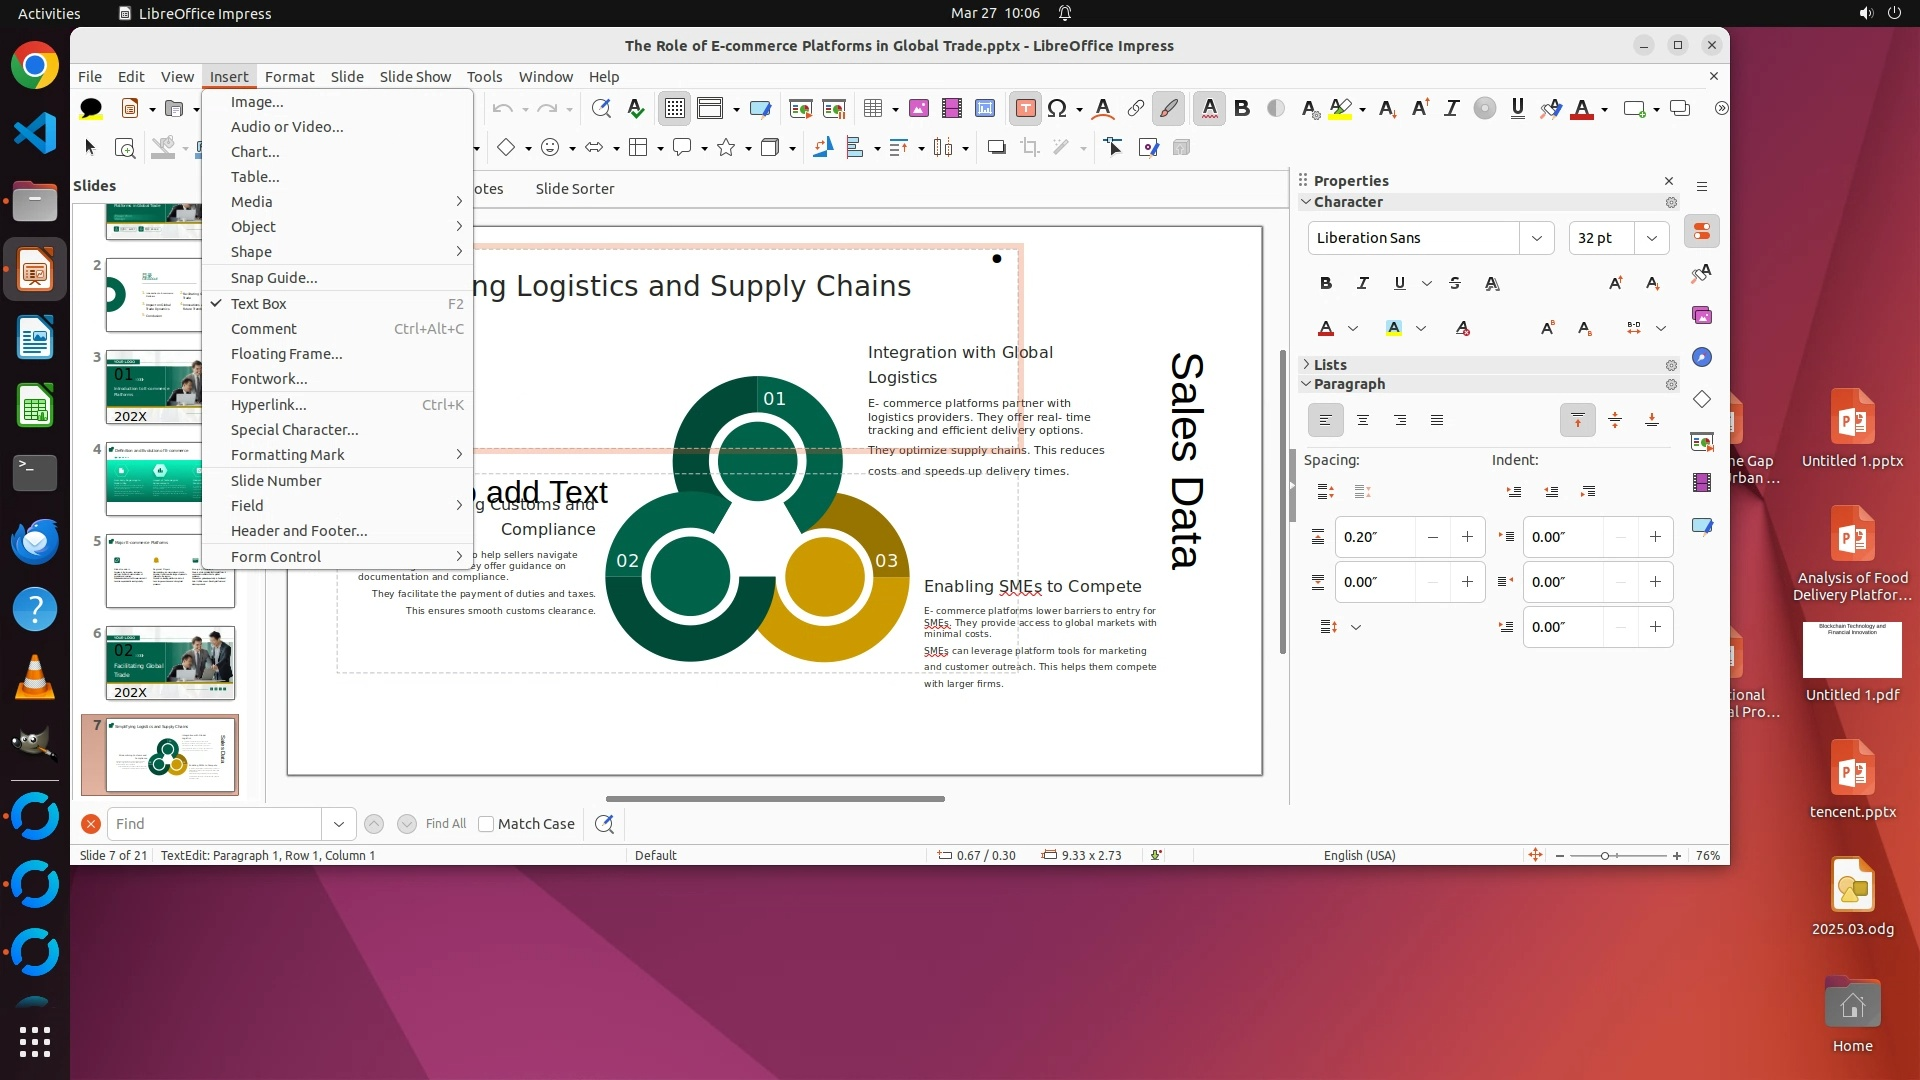Click the Find All button
The width and height of the screenshot is (1920, 1080).
[x=445, y=824]
